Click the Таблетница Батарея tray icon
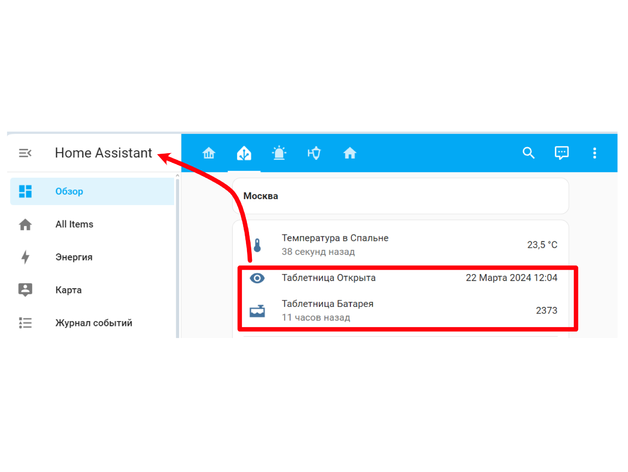The image size is (628, 472). [257, 311]
